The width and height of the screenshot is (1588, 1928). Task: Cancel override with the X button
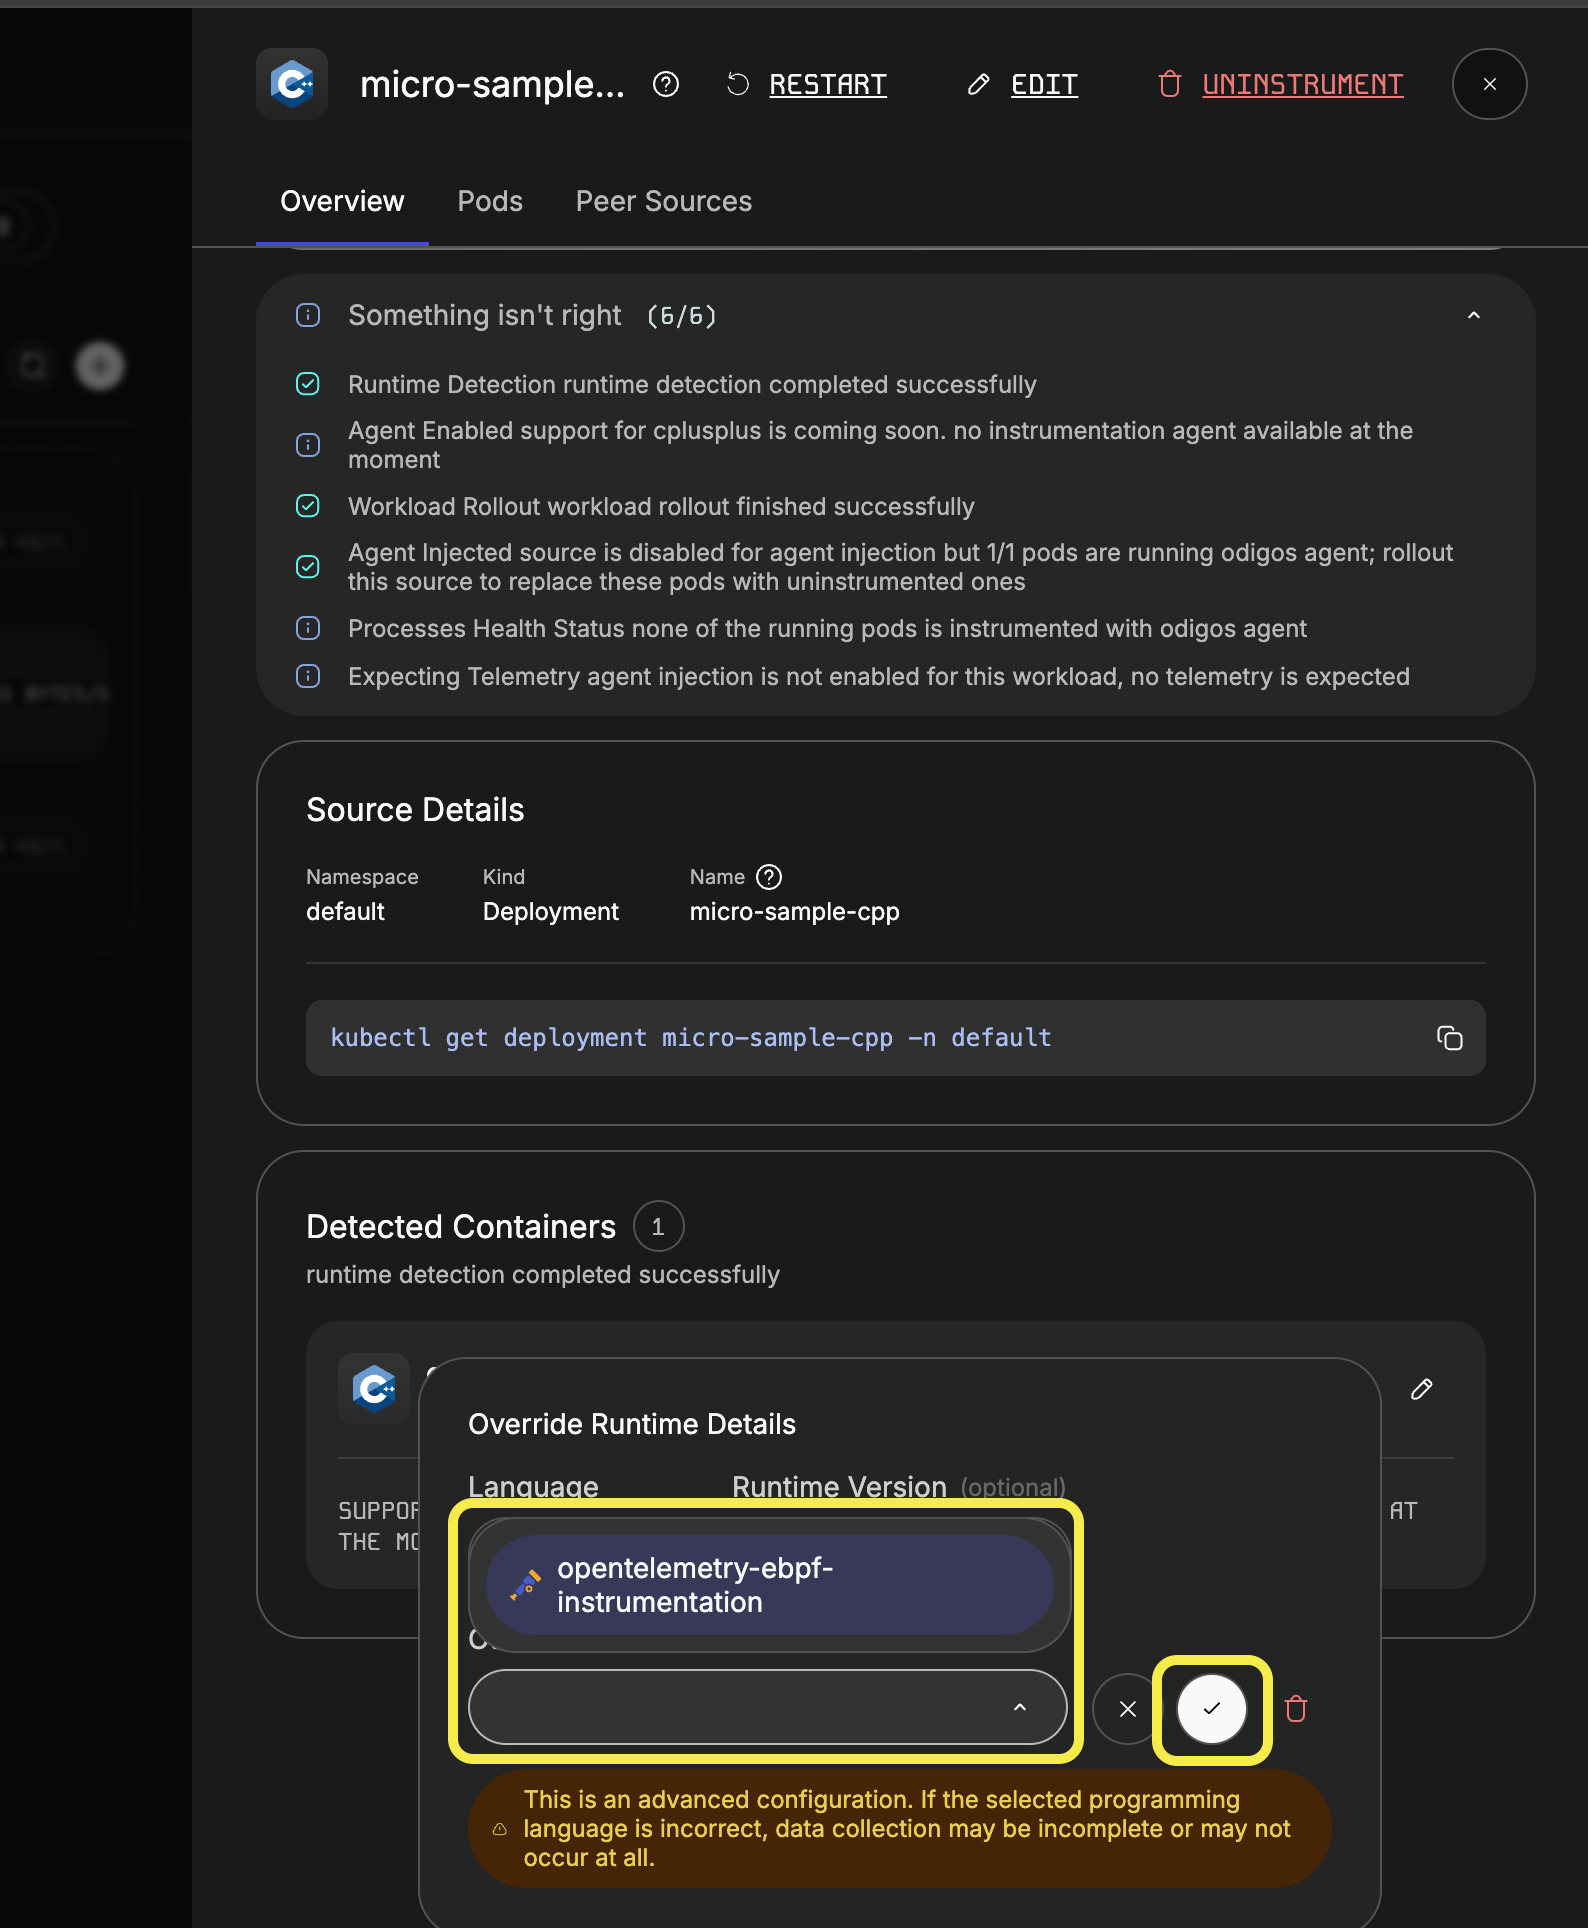pyautogui.click(x=1127, y=1709)
